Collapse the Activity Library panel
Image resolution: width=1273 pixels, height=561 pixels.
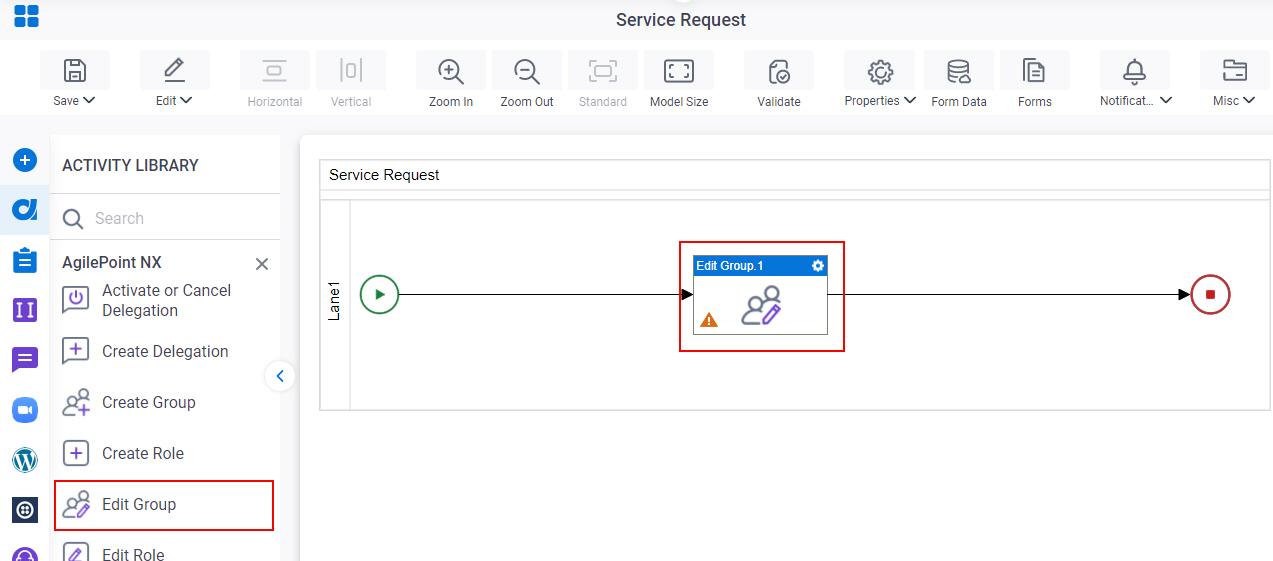pos(280,376)
